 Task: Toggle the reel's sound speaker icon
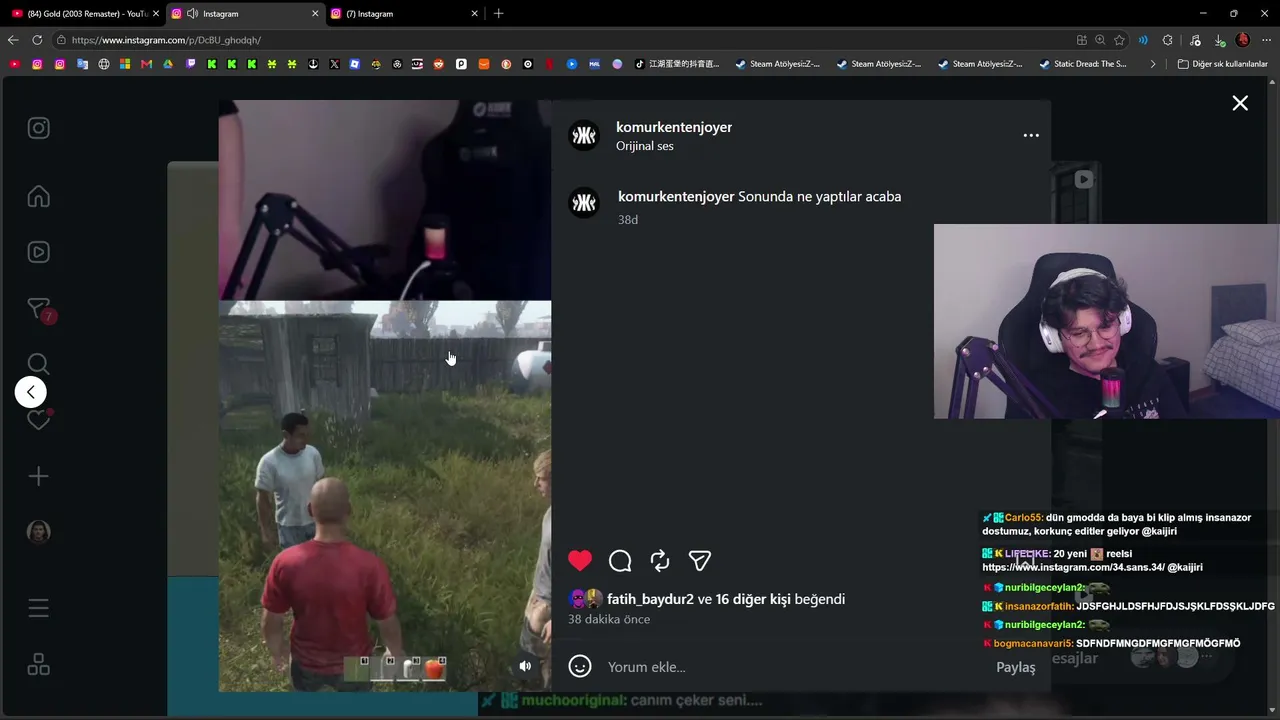click(x=525, y=666)
